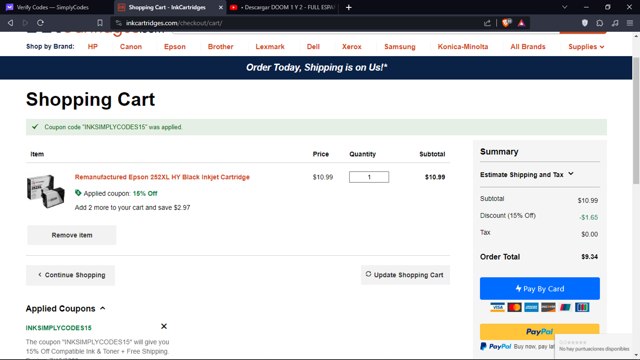Open the Konica-Minolta brand link
The width and height of the screenshot is (640, 360).
click(x=463, y=47)
